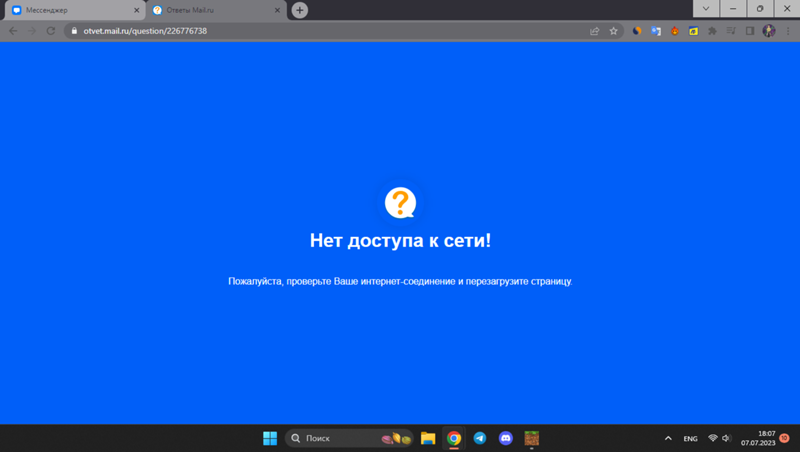Launch Discord from the taskbar

coord(506,438)
